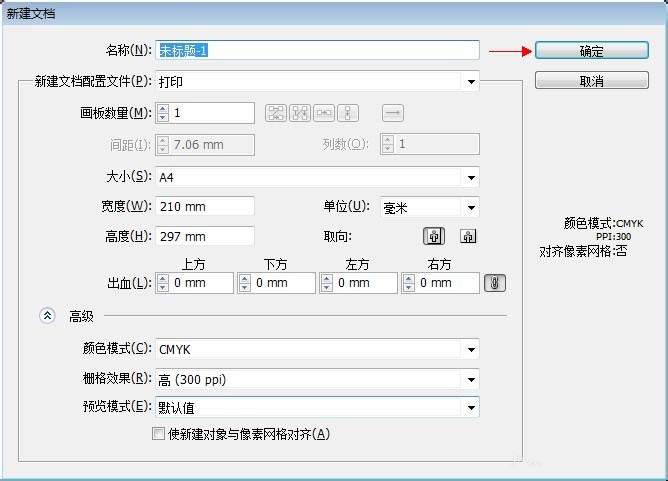Toggle the bleed link chain icon
Screen dimensions: 668x481
495,283
